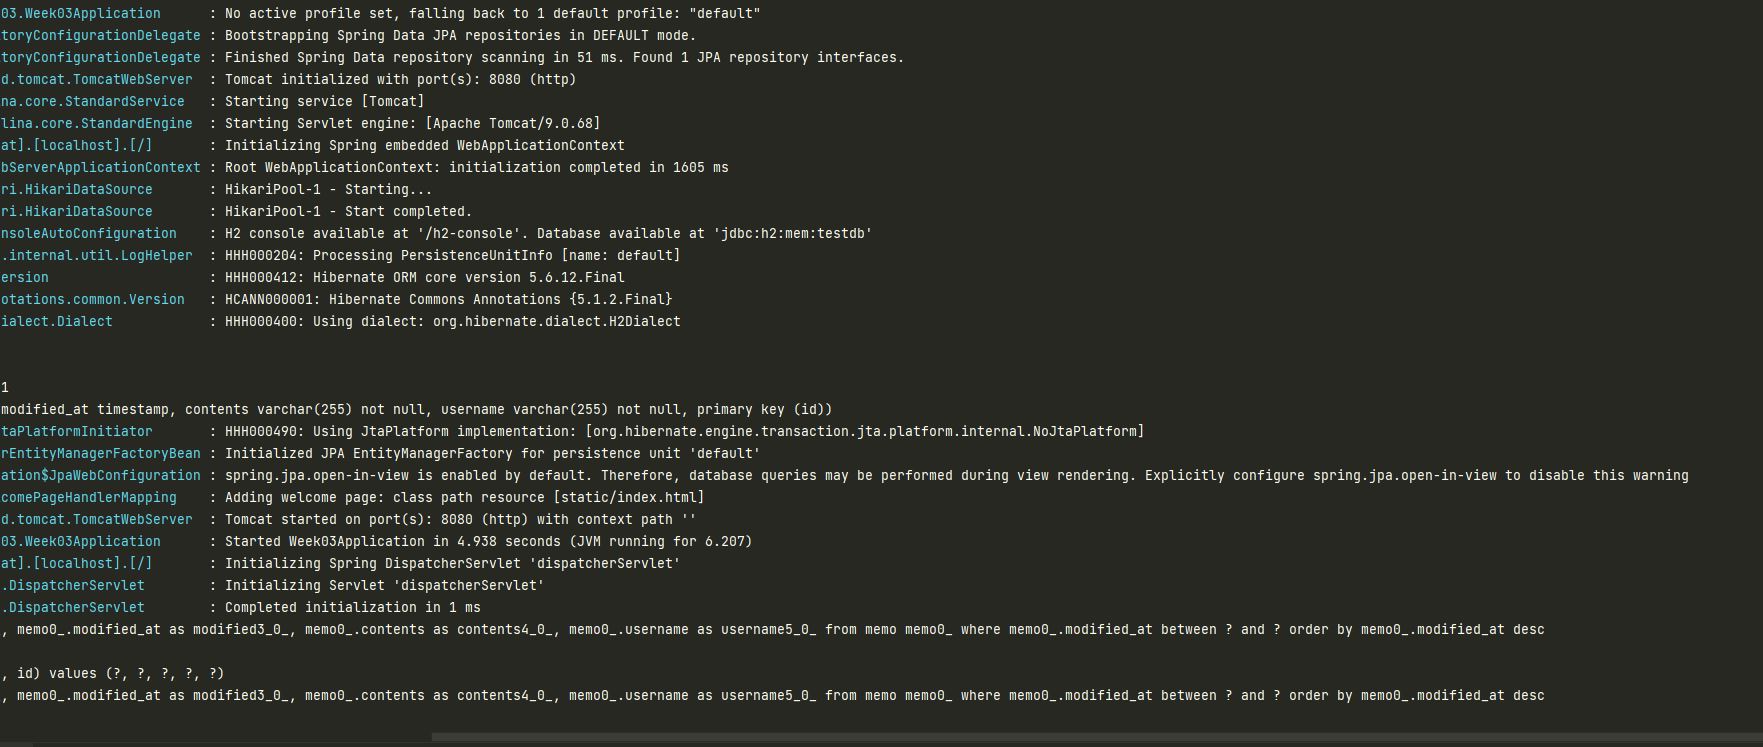This screenshot has width=1763, height=747.
Task: Click the 'jdbc:h2:mem:testdb' database URL text
Action: click(x=793, y=234)
